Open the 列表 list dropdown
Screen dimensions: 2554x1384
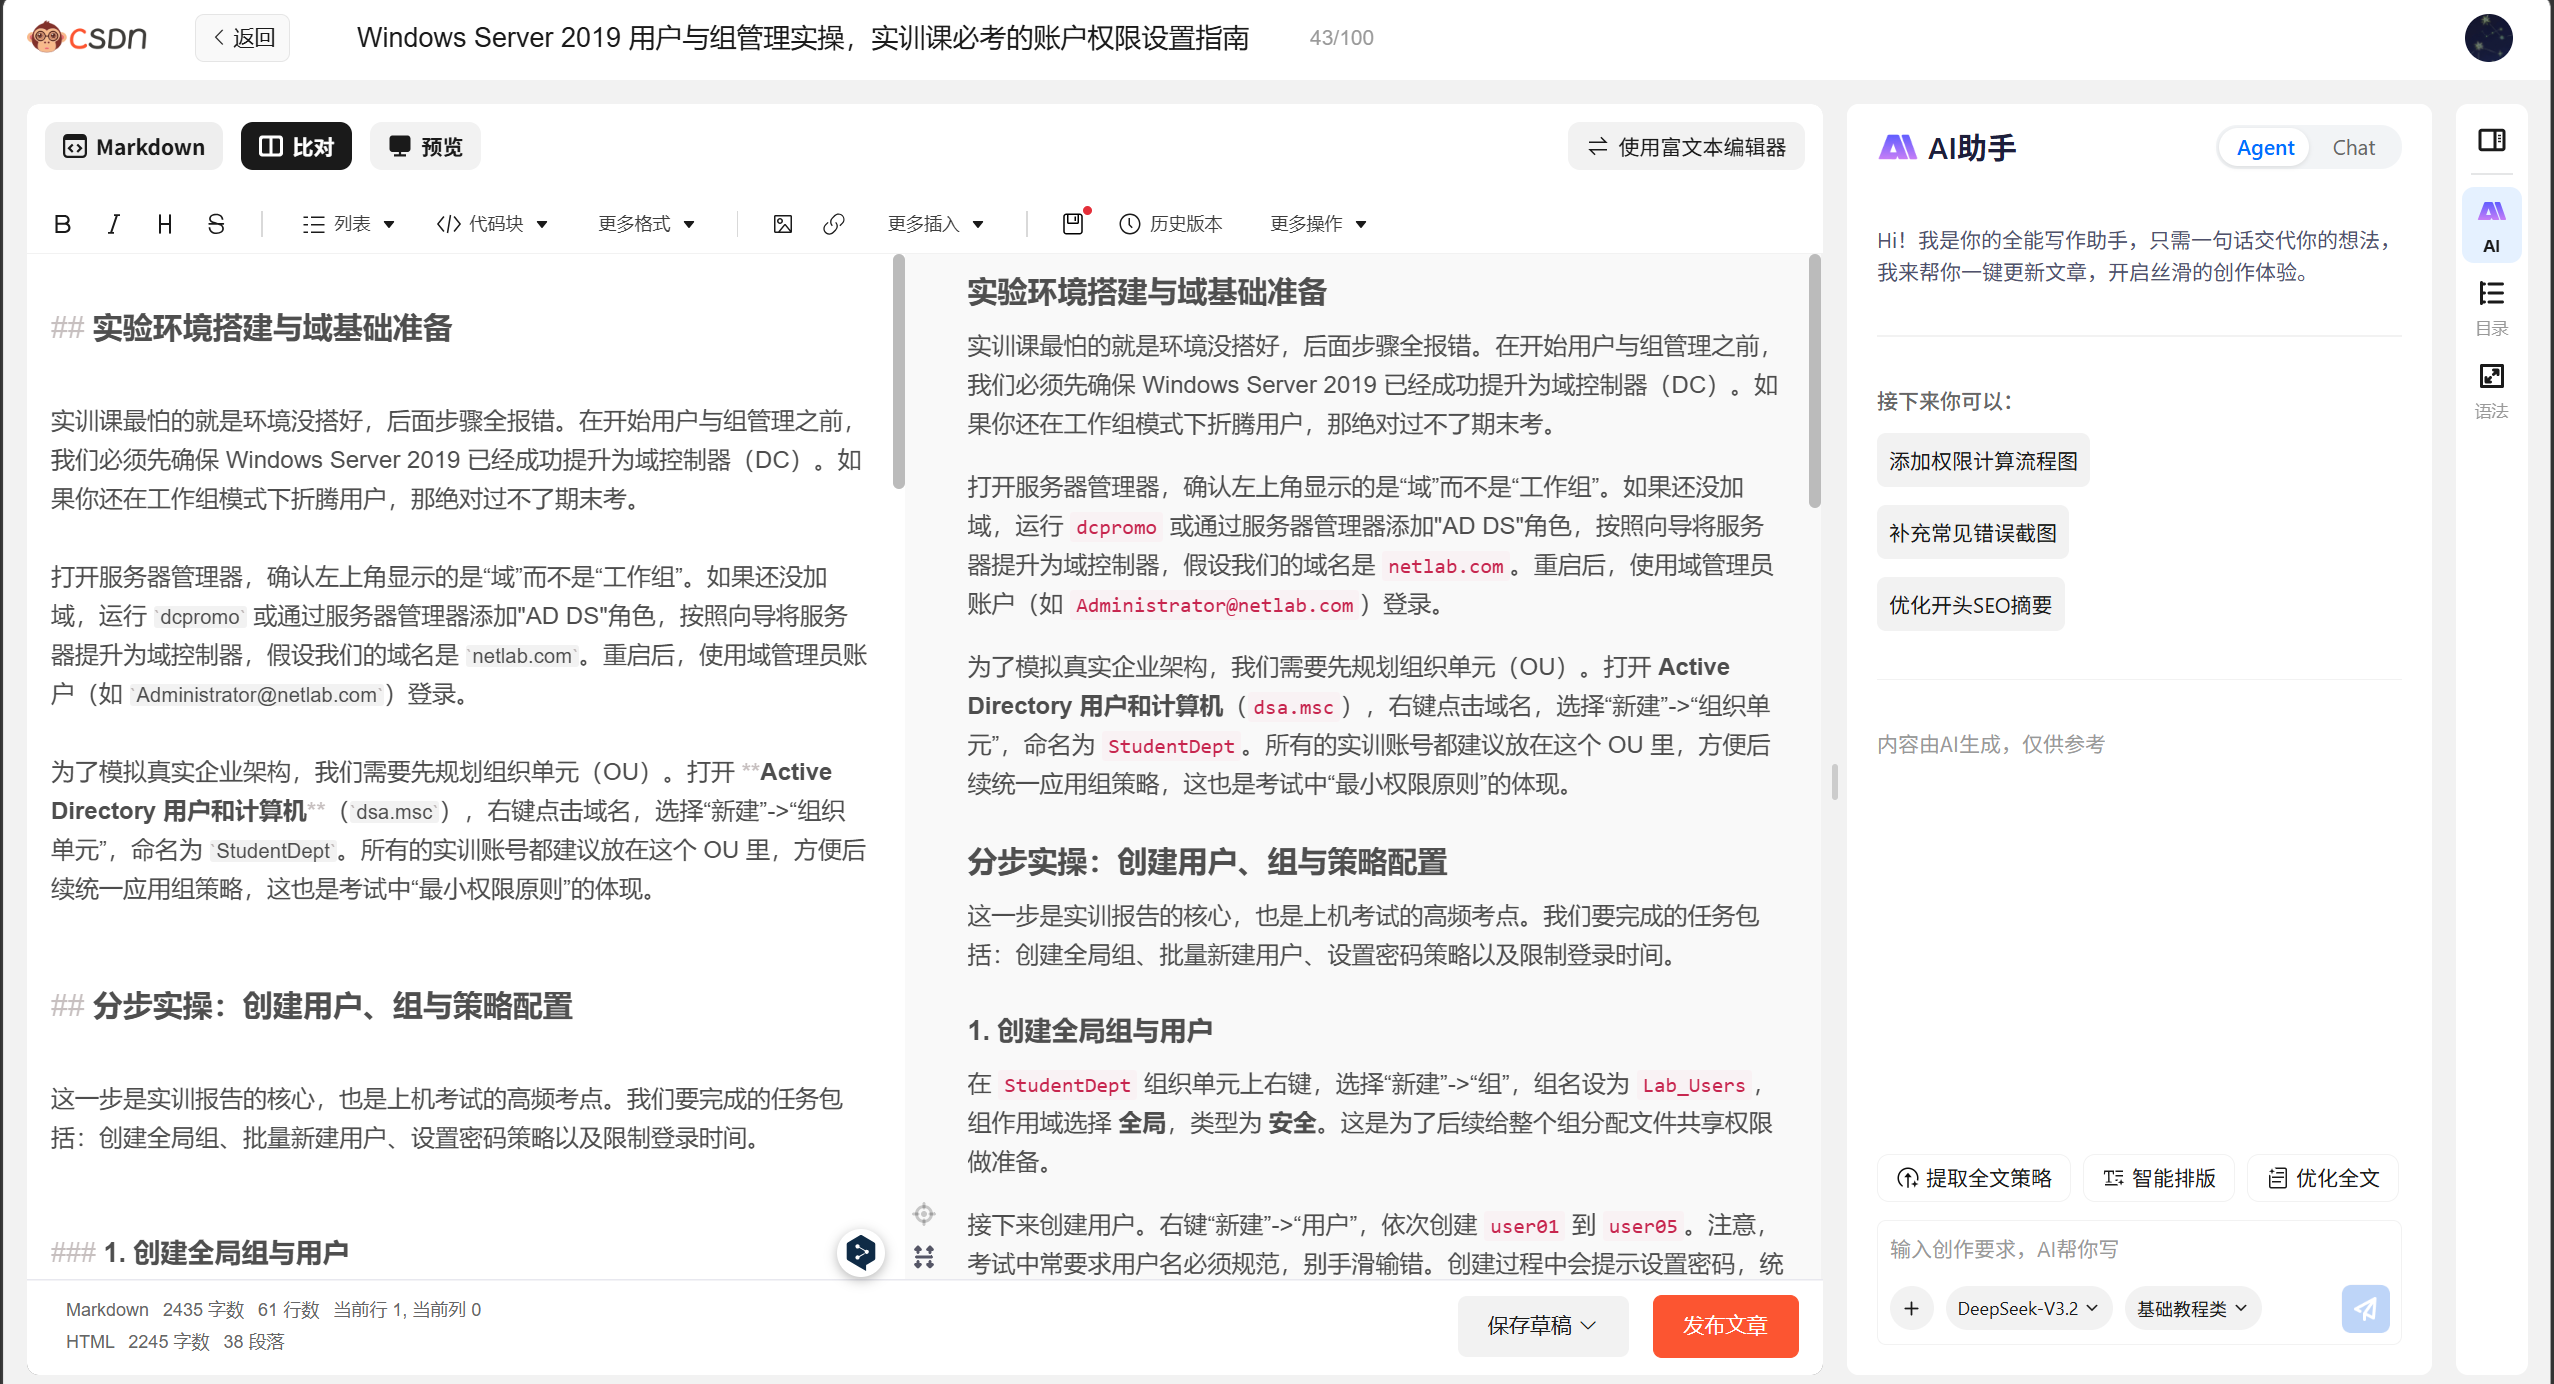tap(348, 224)
